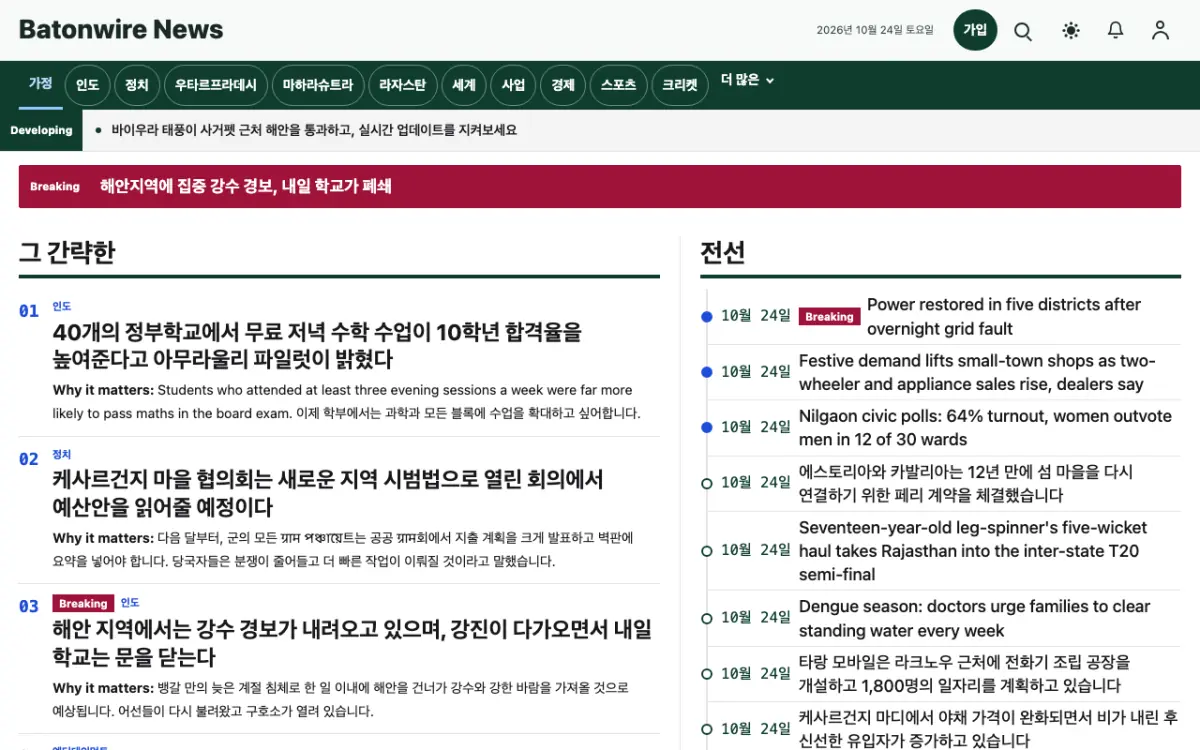Viewport: 1200px width, 750px height.
Task: Open the 사업 business section
Action: click(514, 86)
